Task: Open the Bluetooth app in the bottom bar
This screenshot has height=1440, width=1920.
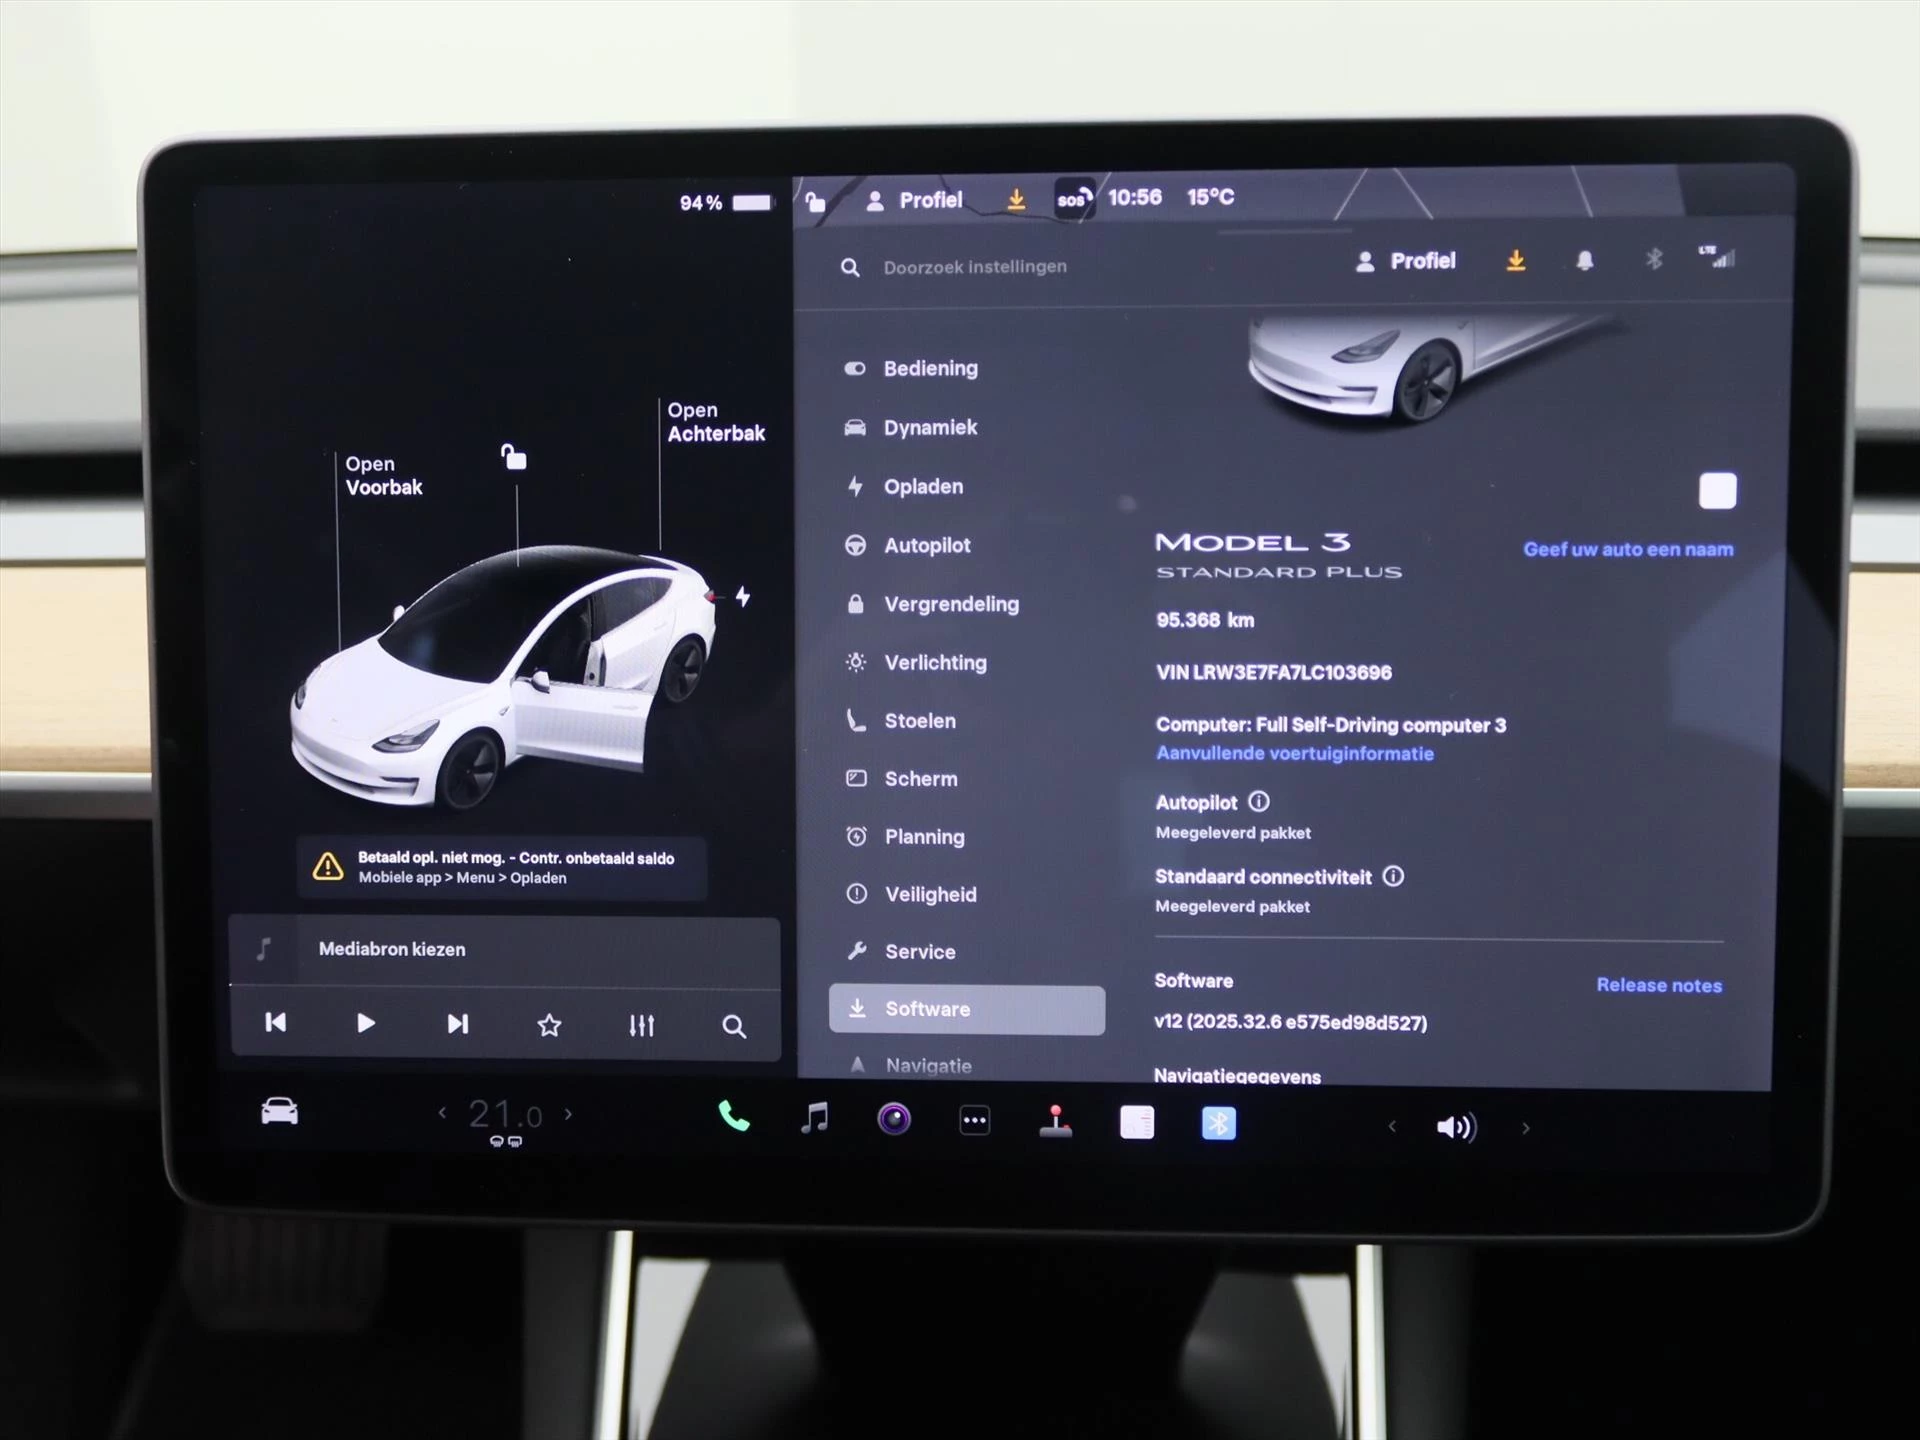Action: pyautogui.click(x=1218, y=1122)
